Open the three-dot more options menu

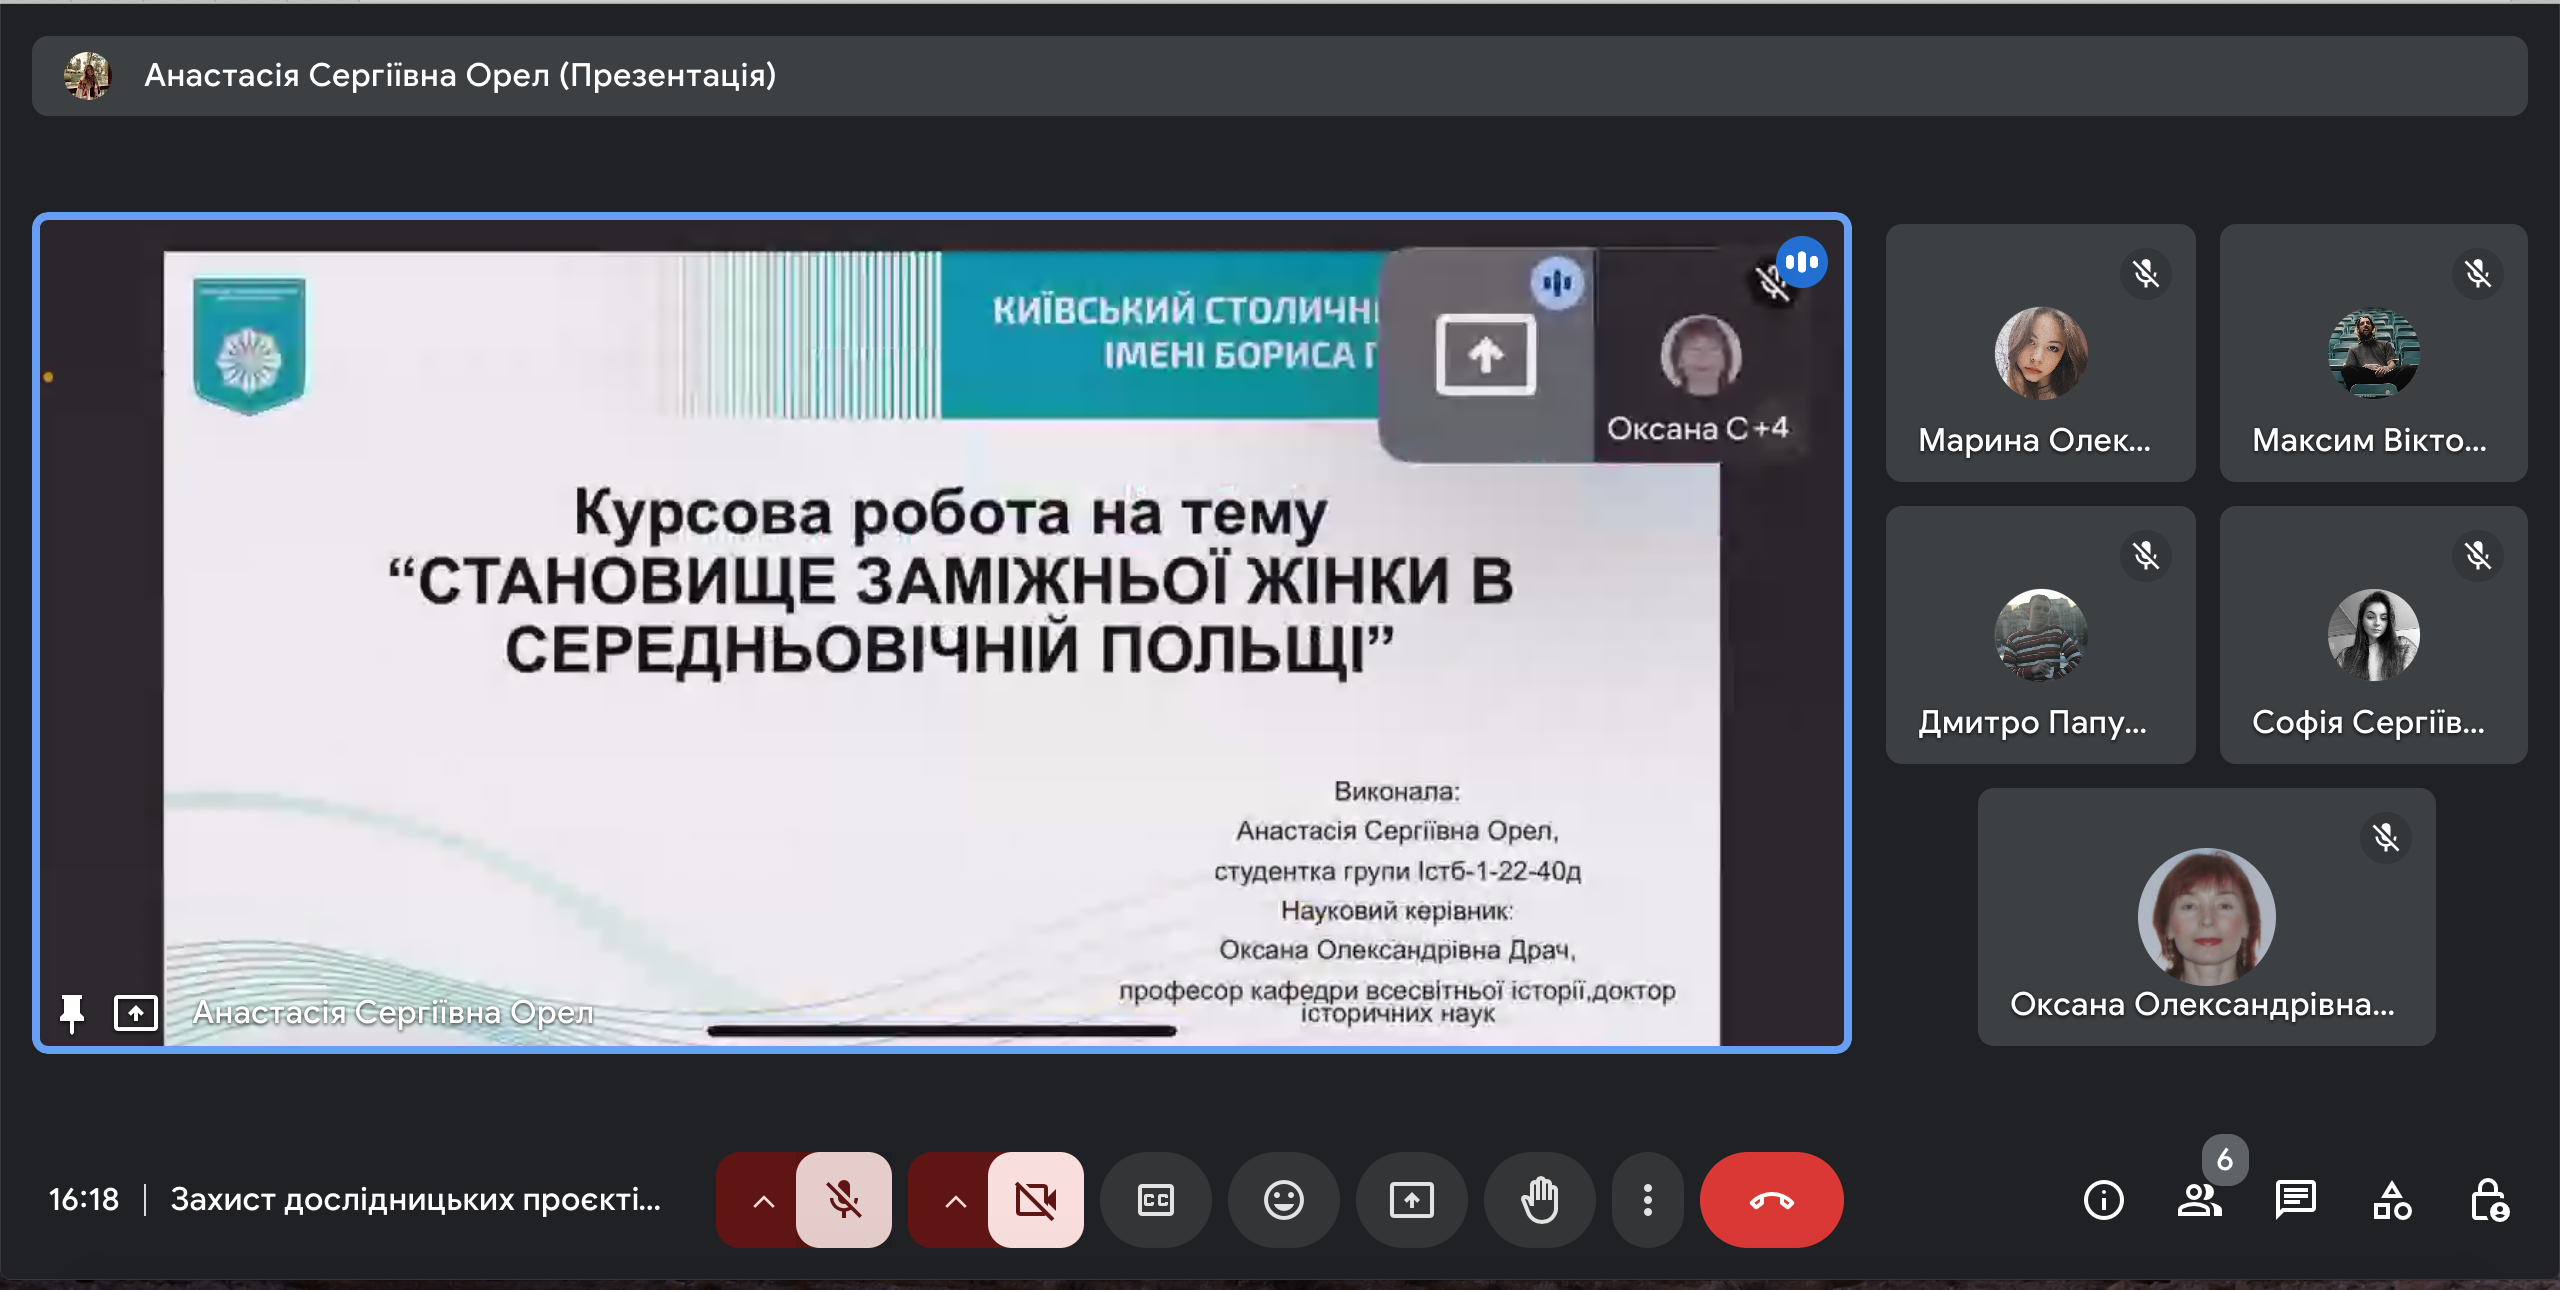(1647, 1200)
